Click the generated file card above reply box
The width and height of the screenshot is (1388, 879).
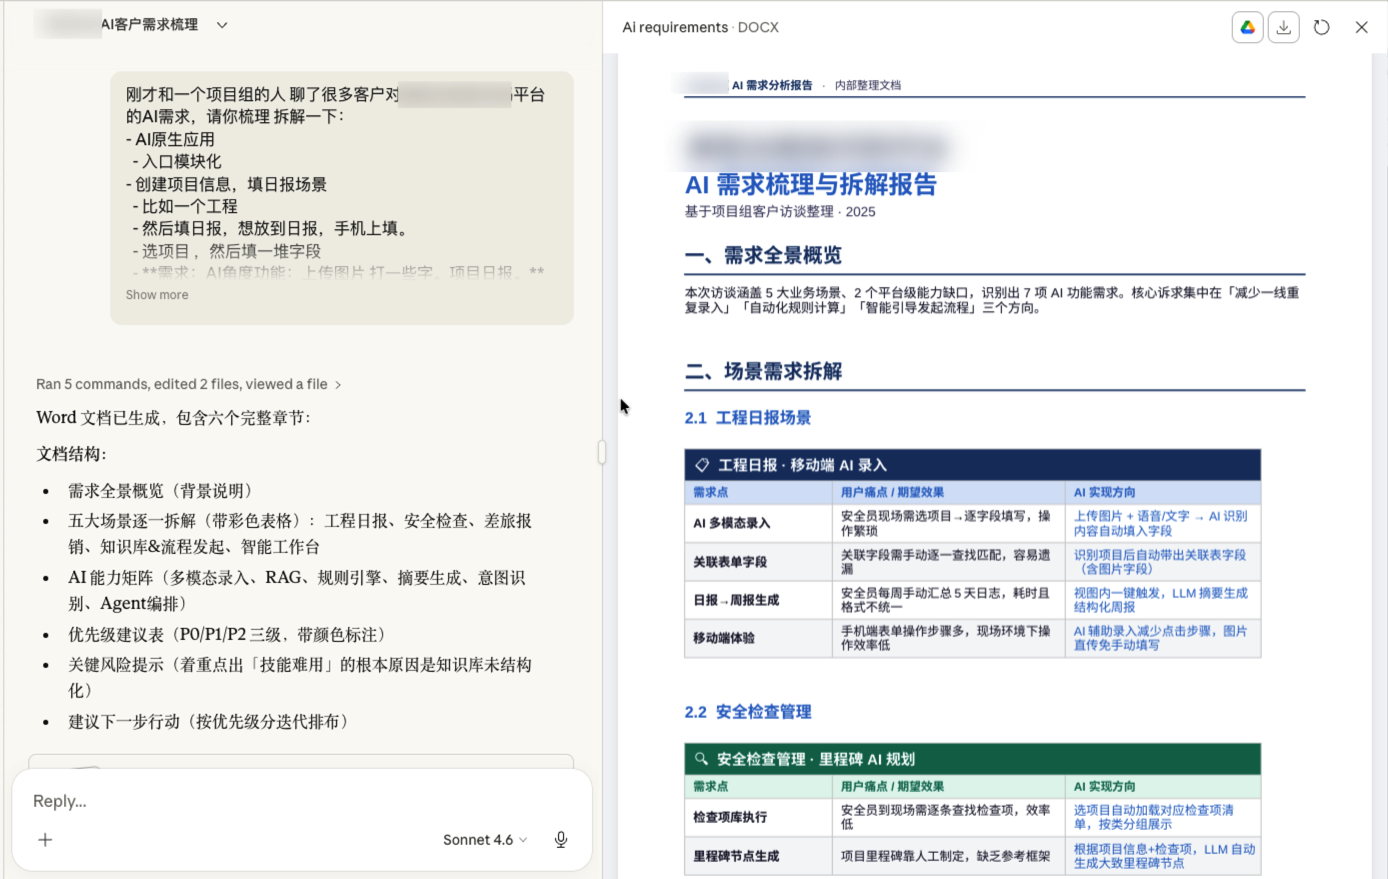coord(300,762)
